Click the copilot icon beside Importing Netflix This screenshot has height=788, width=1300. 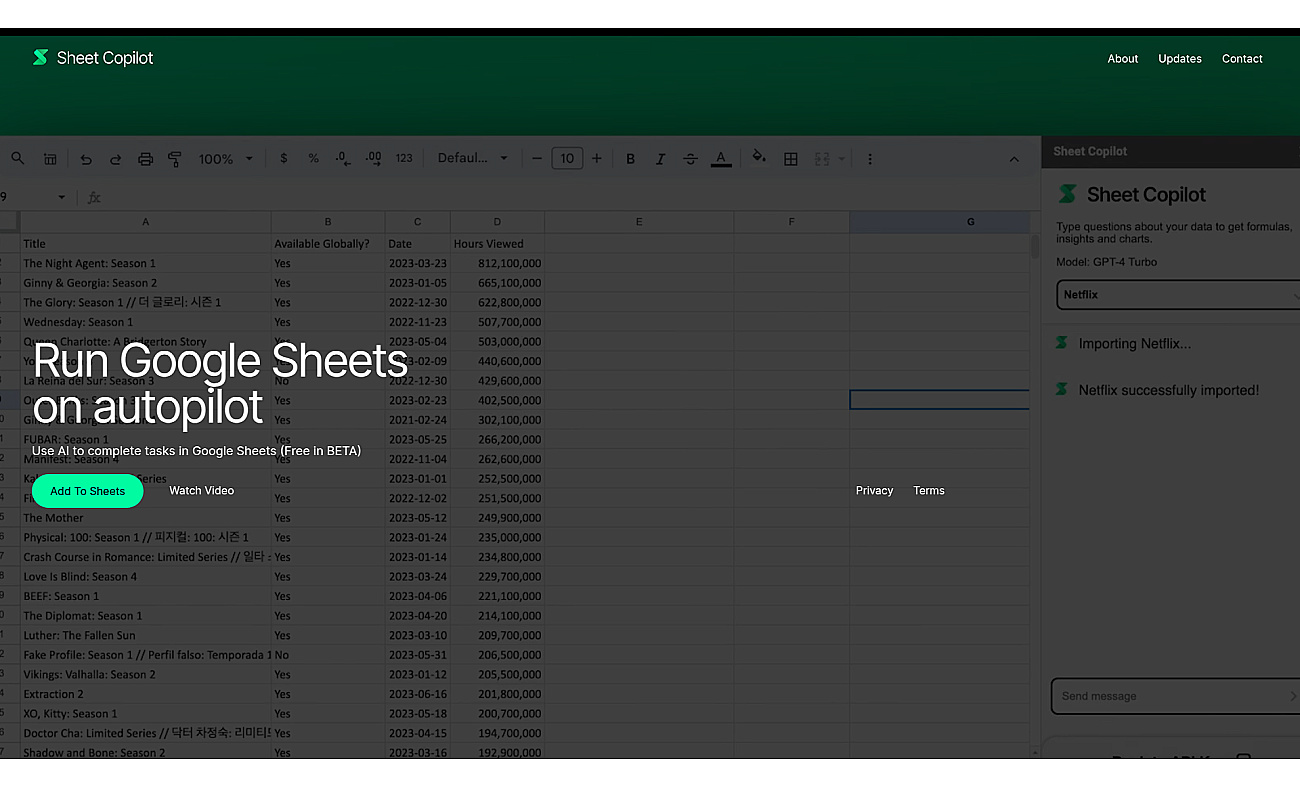[x=1062, y=343]
